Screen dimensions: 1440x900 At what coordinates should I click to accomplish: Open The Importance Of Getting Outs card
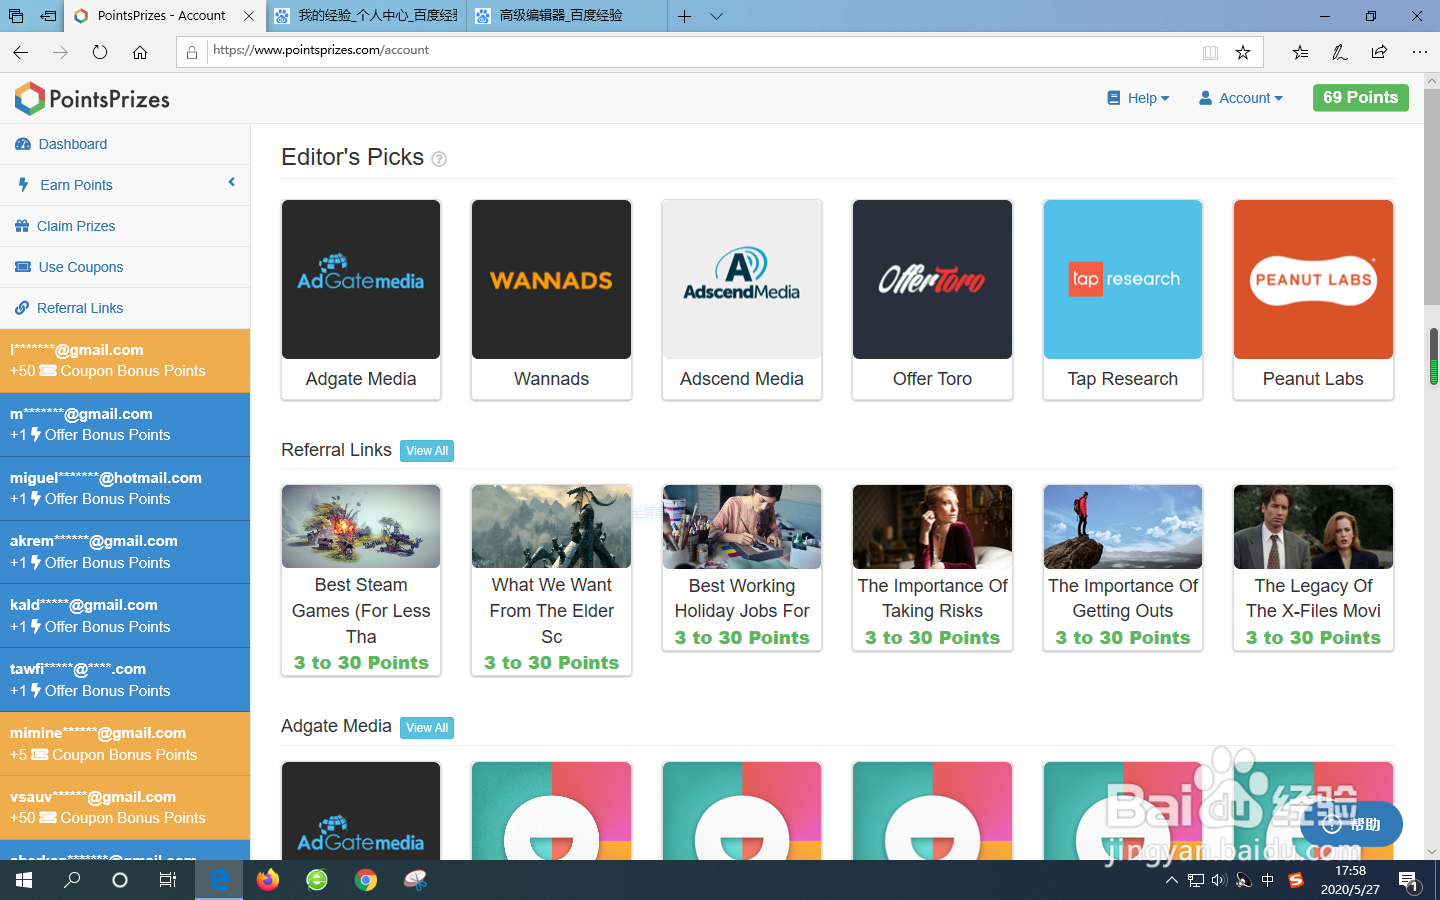click(1123, 567)
